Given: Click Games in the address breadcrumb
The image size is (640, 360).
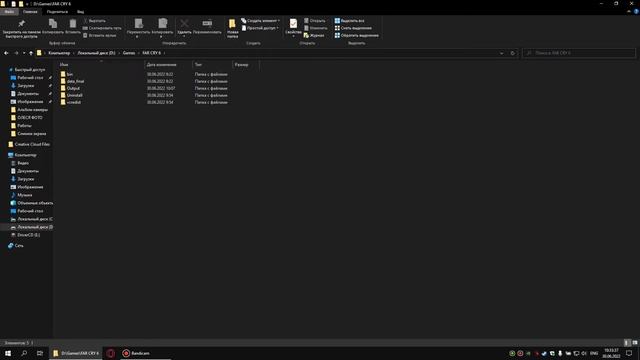Looking at the screenshot, I should pyautogui.click(x=129, y=53).
